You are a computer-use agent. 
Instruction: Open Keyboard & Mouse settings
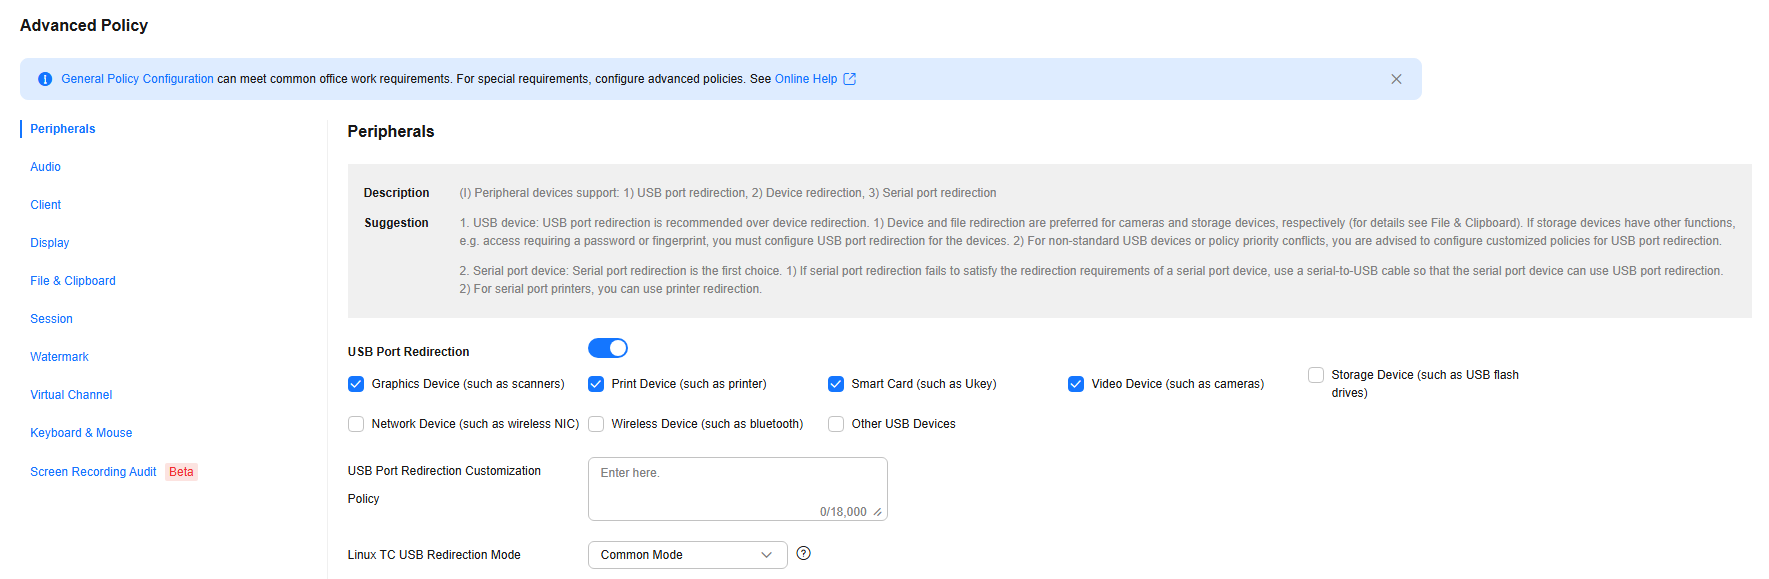(x=81, y=433)
